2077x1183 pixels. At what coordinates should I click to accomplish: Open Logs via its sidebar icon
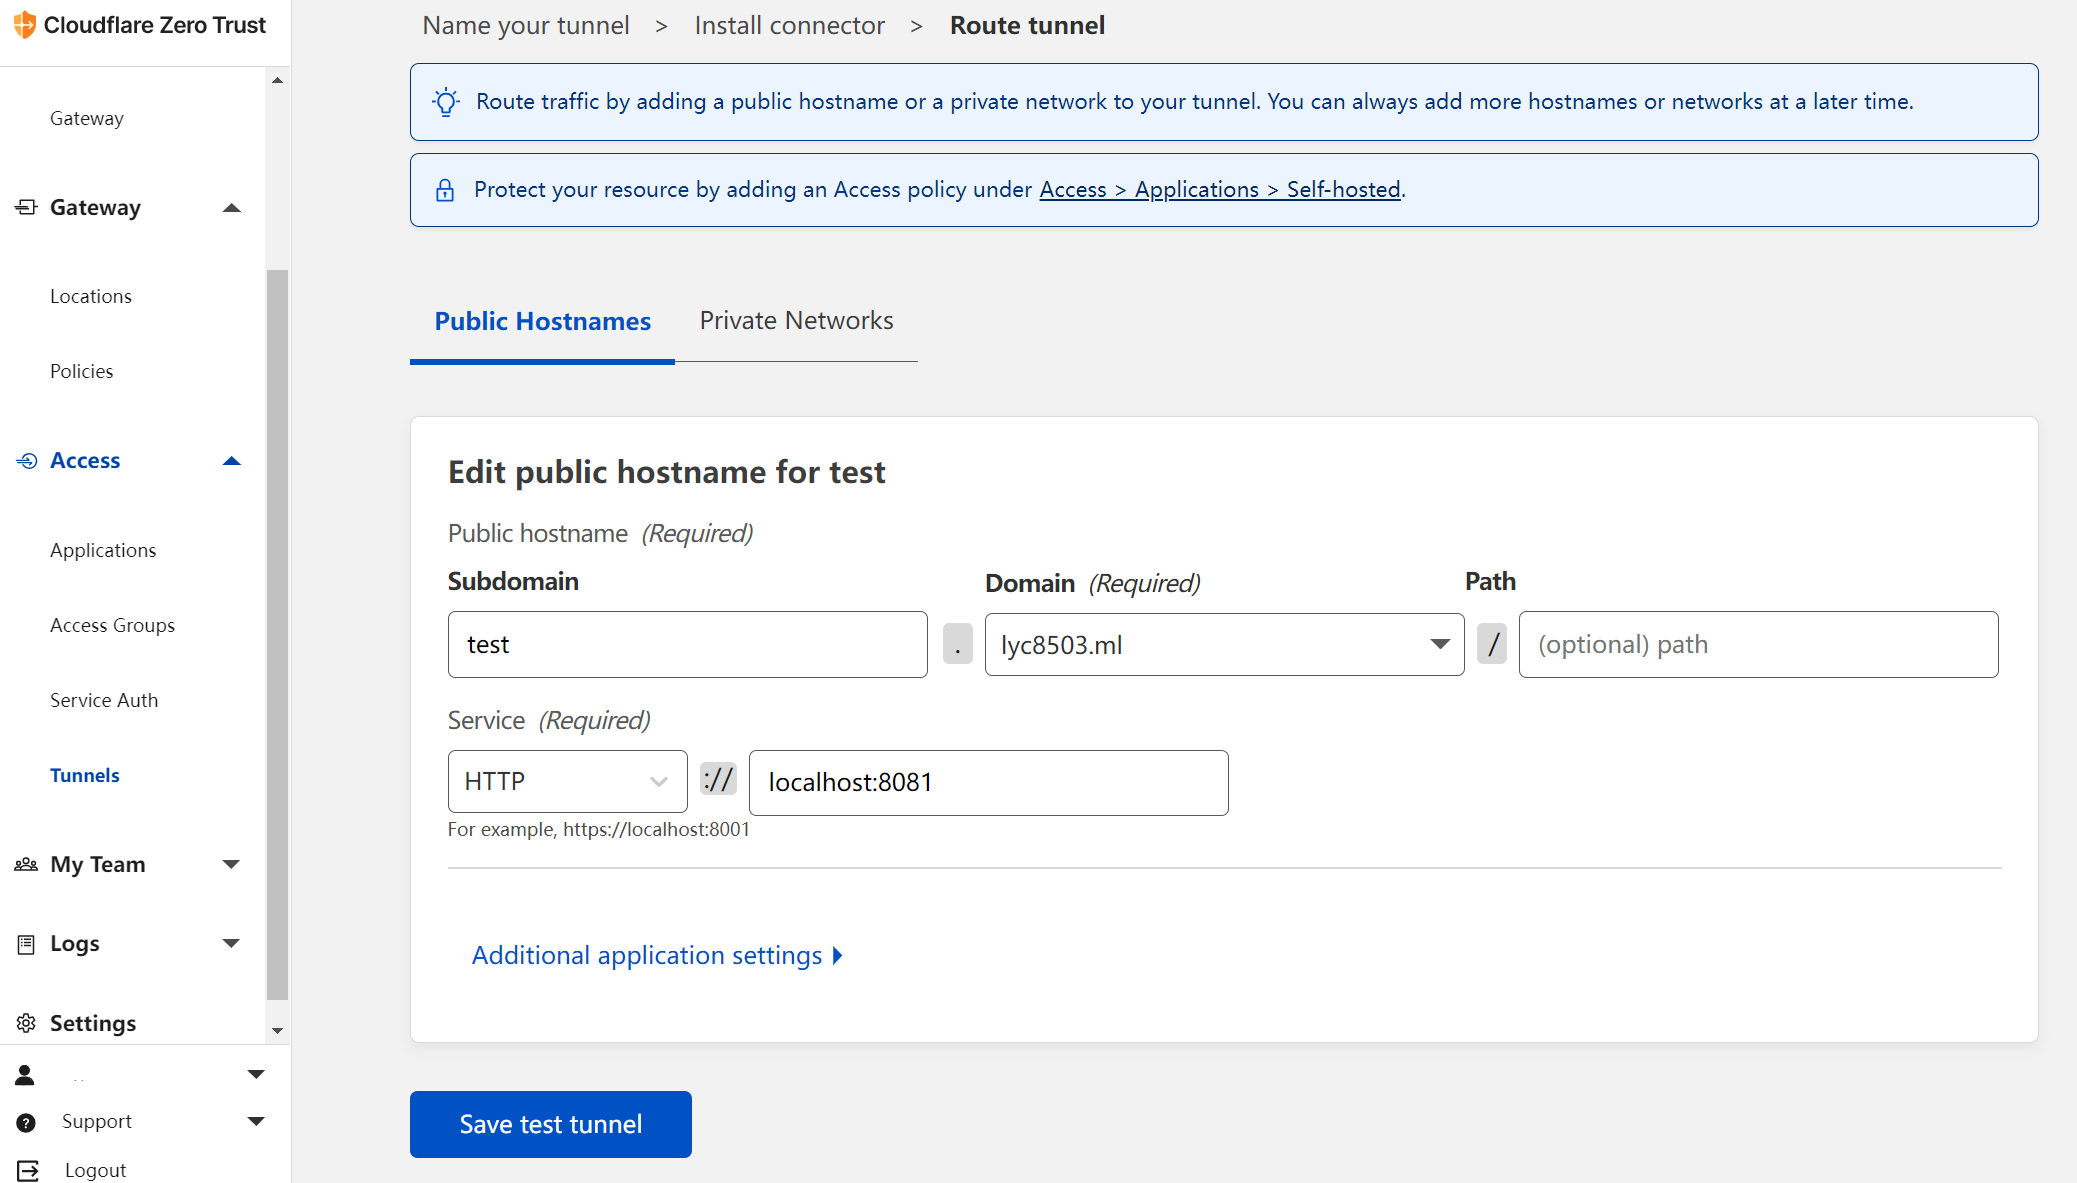[25, 943]
